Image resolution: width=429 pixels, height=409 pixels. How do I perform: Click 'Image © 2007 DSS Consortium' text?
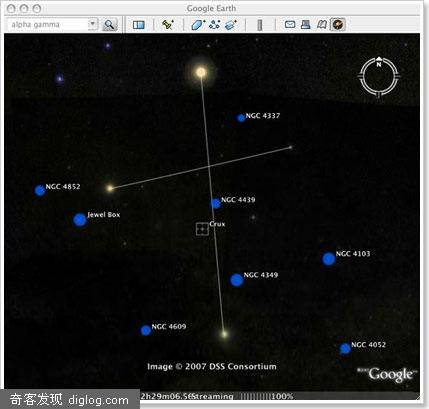[212, 367]
